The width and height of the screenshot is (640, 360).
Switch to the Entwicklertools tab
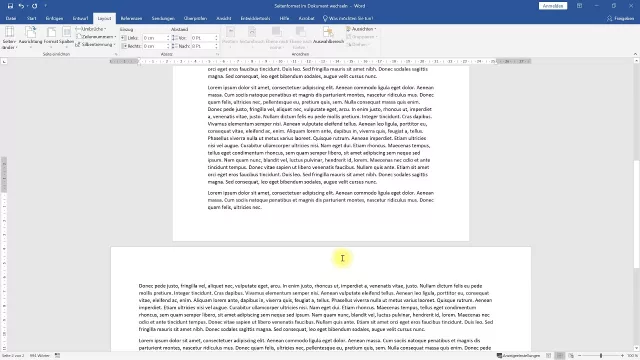(x=255, y=18)
